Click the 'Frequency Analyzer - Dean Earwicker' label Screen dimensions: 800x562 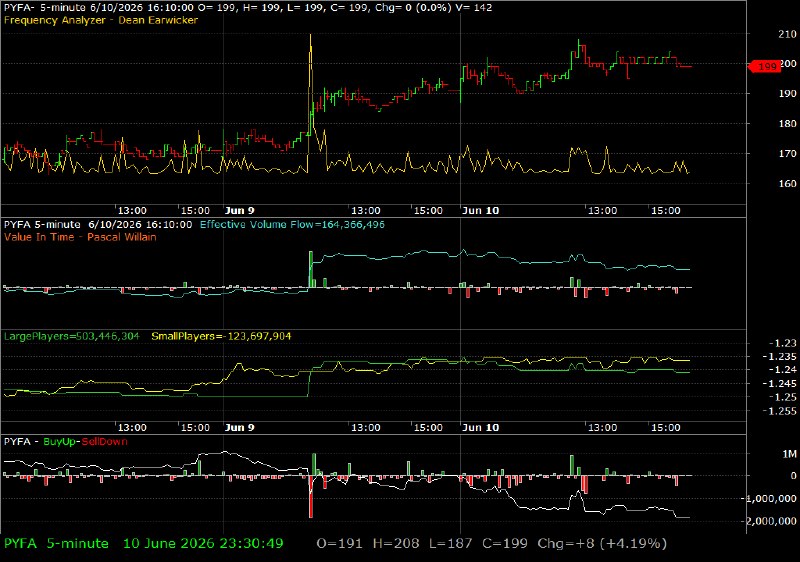click(x=101, y=20)
